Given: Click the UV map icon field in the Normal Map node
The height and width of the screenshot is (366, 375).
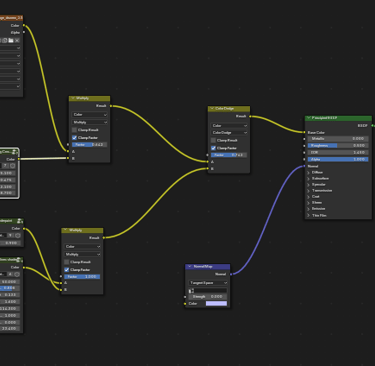Looking at the screenshot, I should tap(208, 291).
